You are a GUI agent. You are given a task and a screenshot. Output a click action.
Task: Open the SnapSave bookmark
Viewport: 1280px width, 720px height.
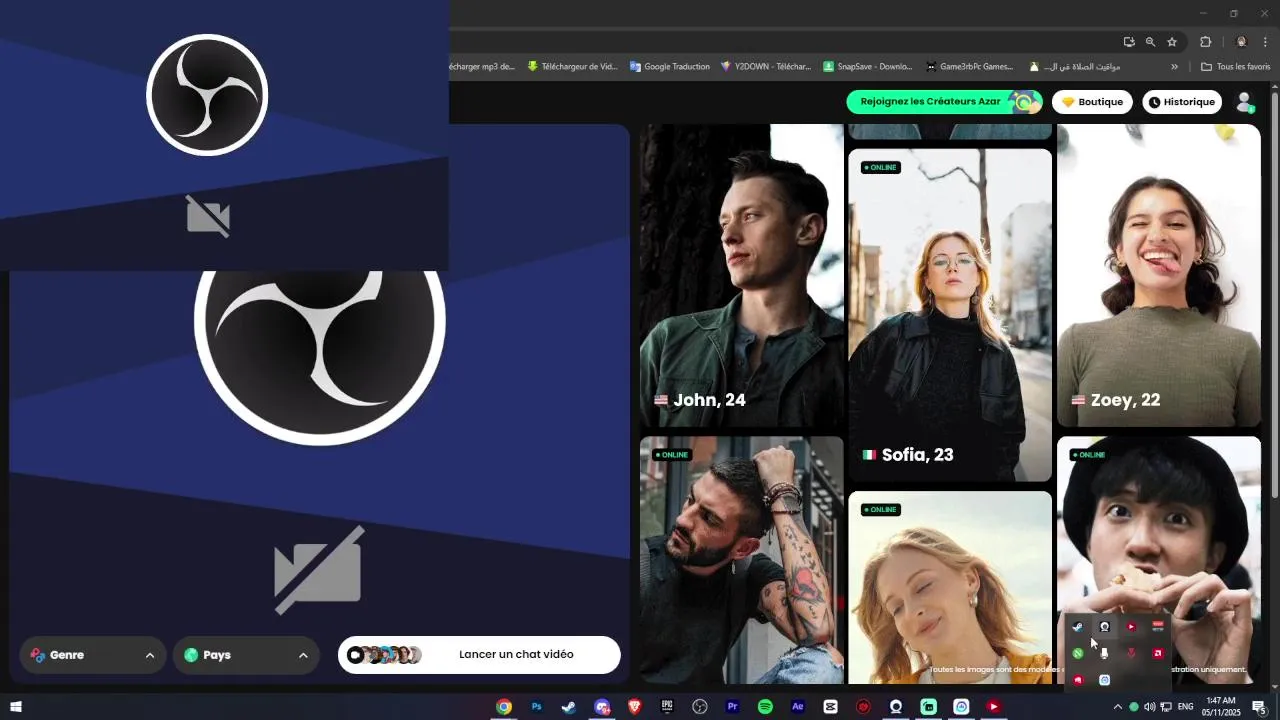tap(868, 67)
